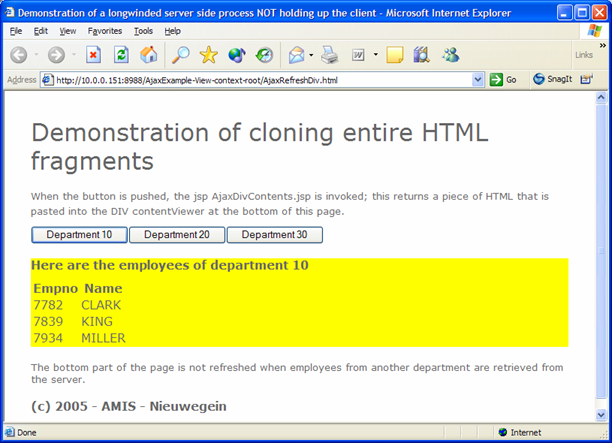Open the Favorites menu
The width and height of the screenshot is (612, 443).
coord(104,31)
